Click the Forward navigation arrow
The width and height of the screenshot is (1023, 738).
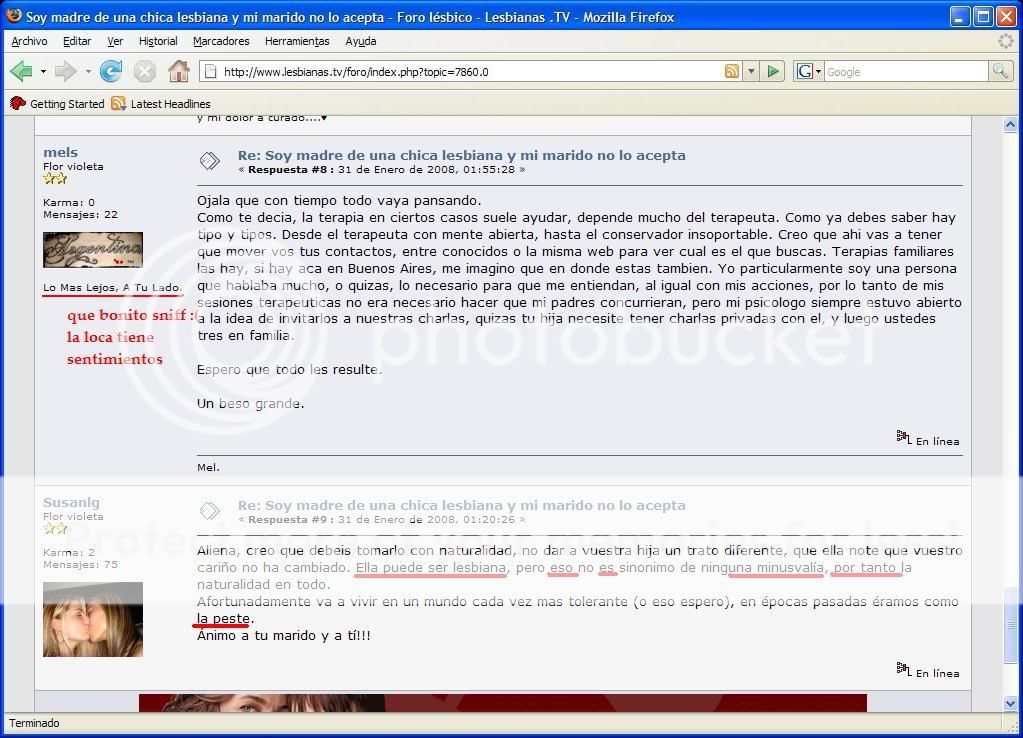pos(65,71)
